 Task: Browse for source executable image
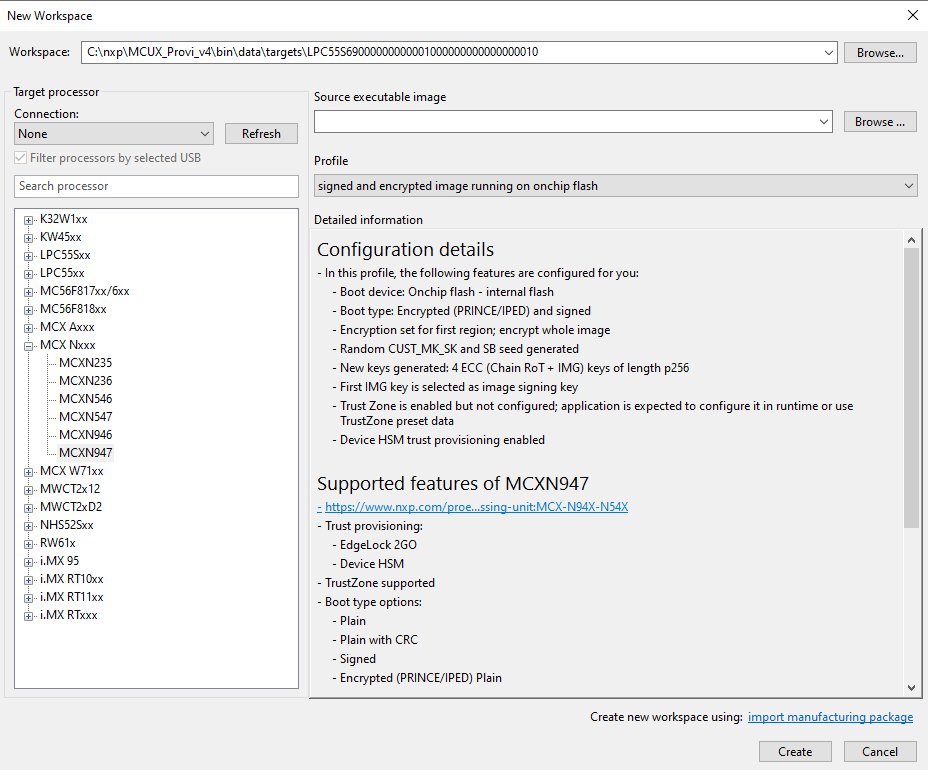click(880, 122)
